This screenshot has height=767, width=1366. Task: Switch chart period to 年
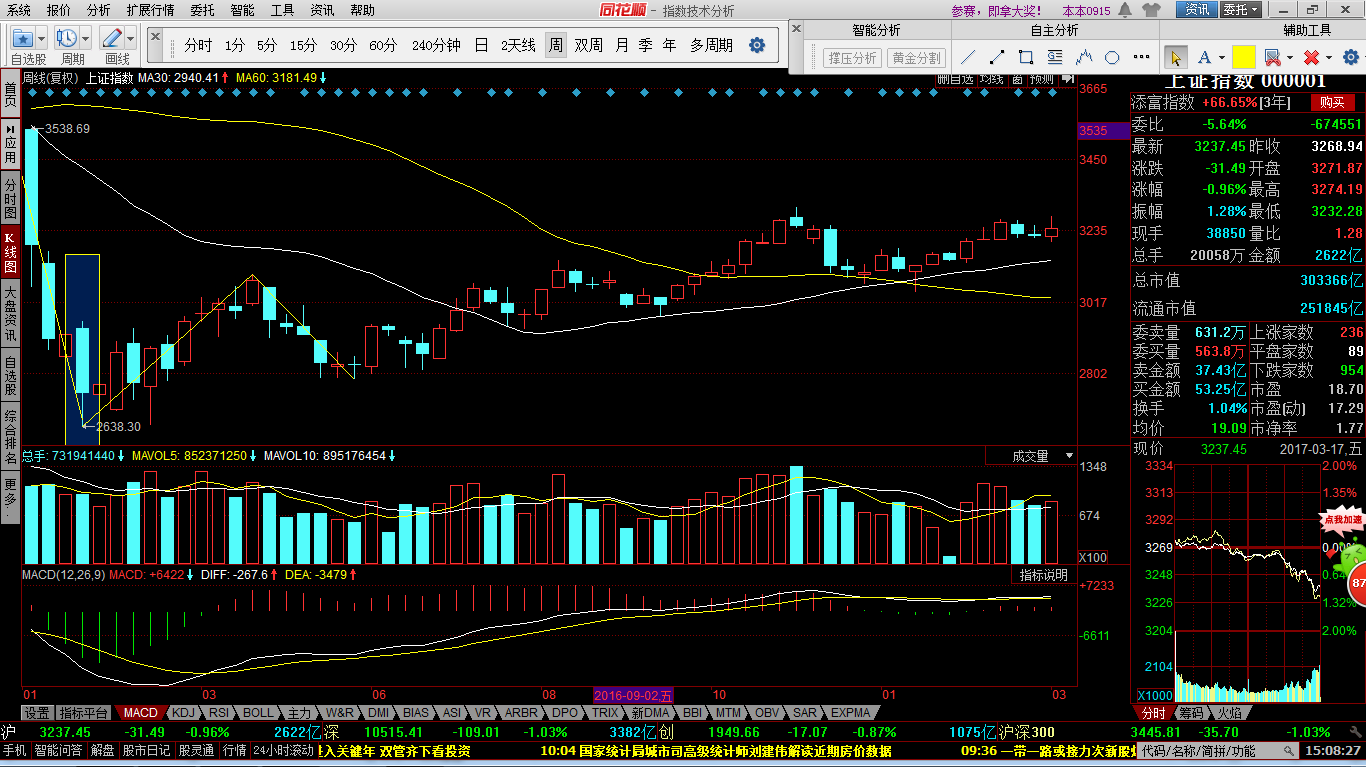click(669, 45)
